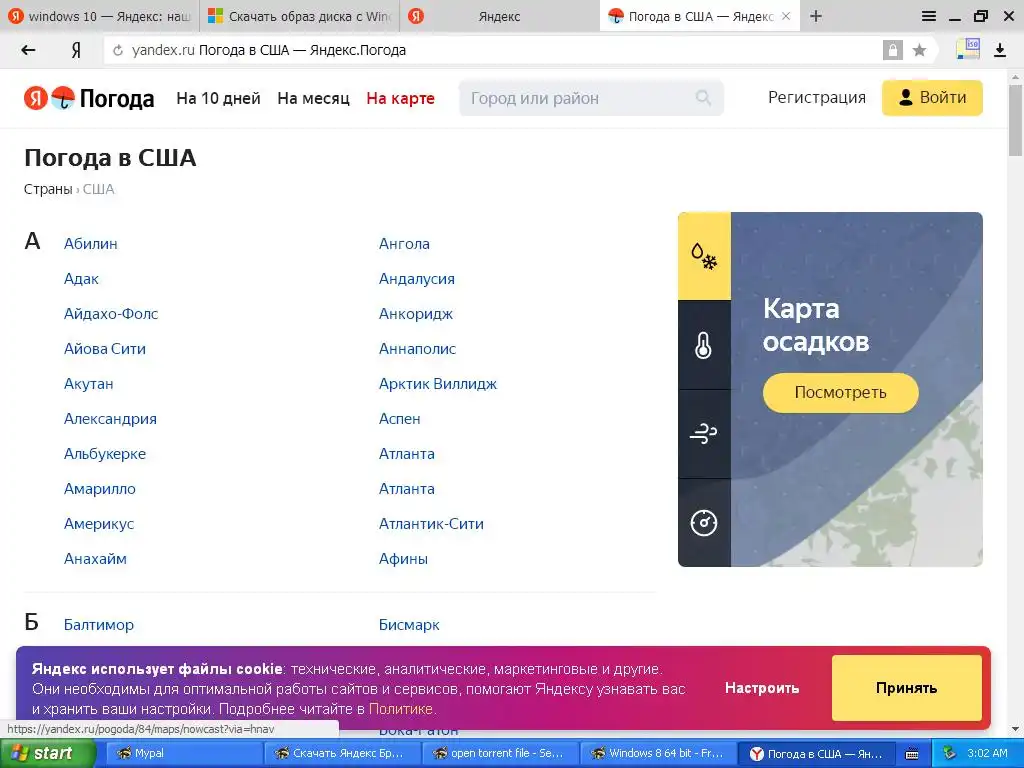Select the temperature thermometer layer icon
Viewport: 1024px width, 768px height.
[704, 345]
